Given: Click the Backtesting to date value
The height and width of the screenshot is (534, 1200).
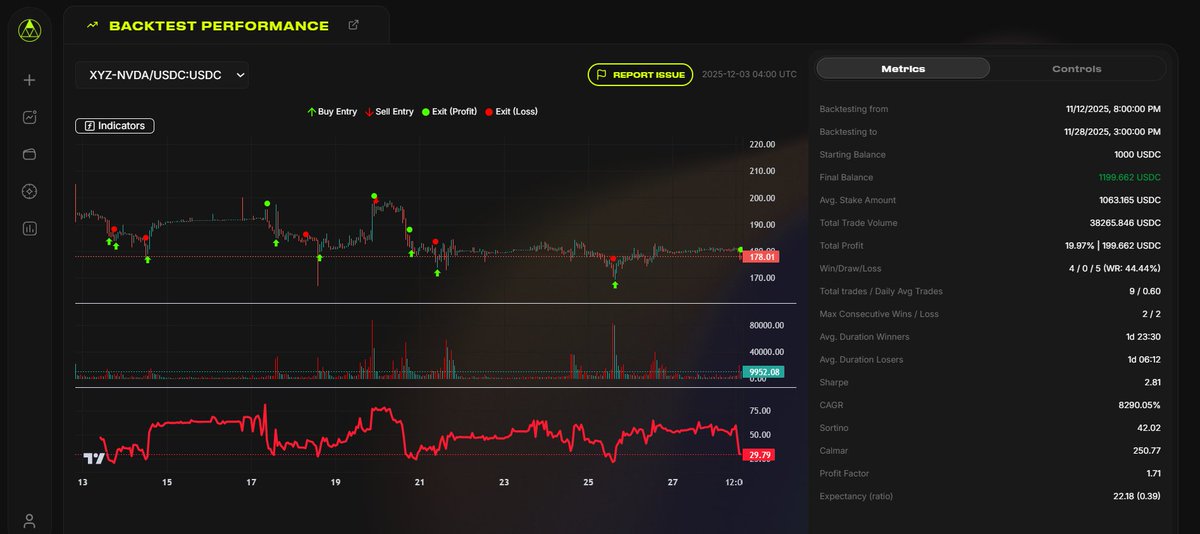Looking at the screenshot, I should pos(1113,132).
